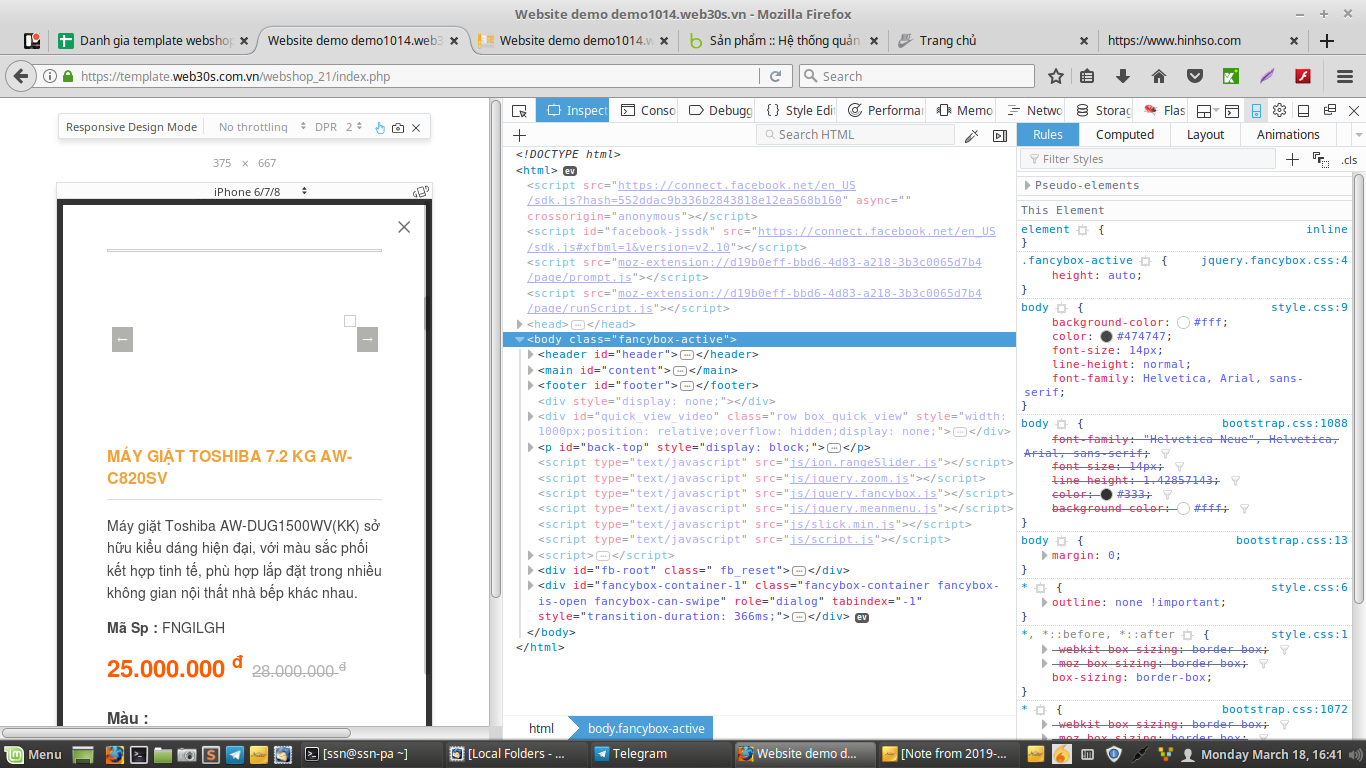Open the style.css:9 source link
The height and width of the screenshot is (768, 1366).
point(1309,308)
